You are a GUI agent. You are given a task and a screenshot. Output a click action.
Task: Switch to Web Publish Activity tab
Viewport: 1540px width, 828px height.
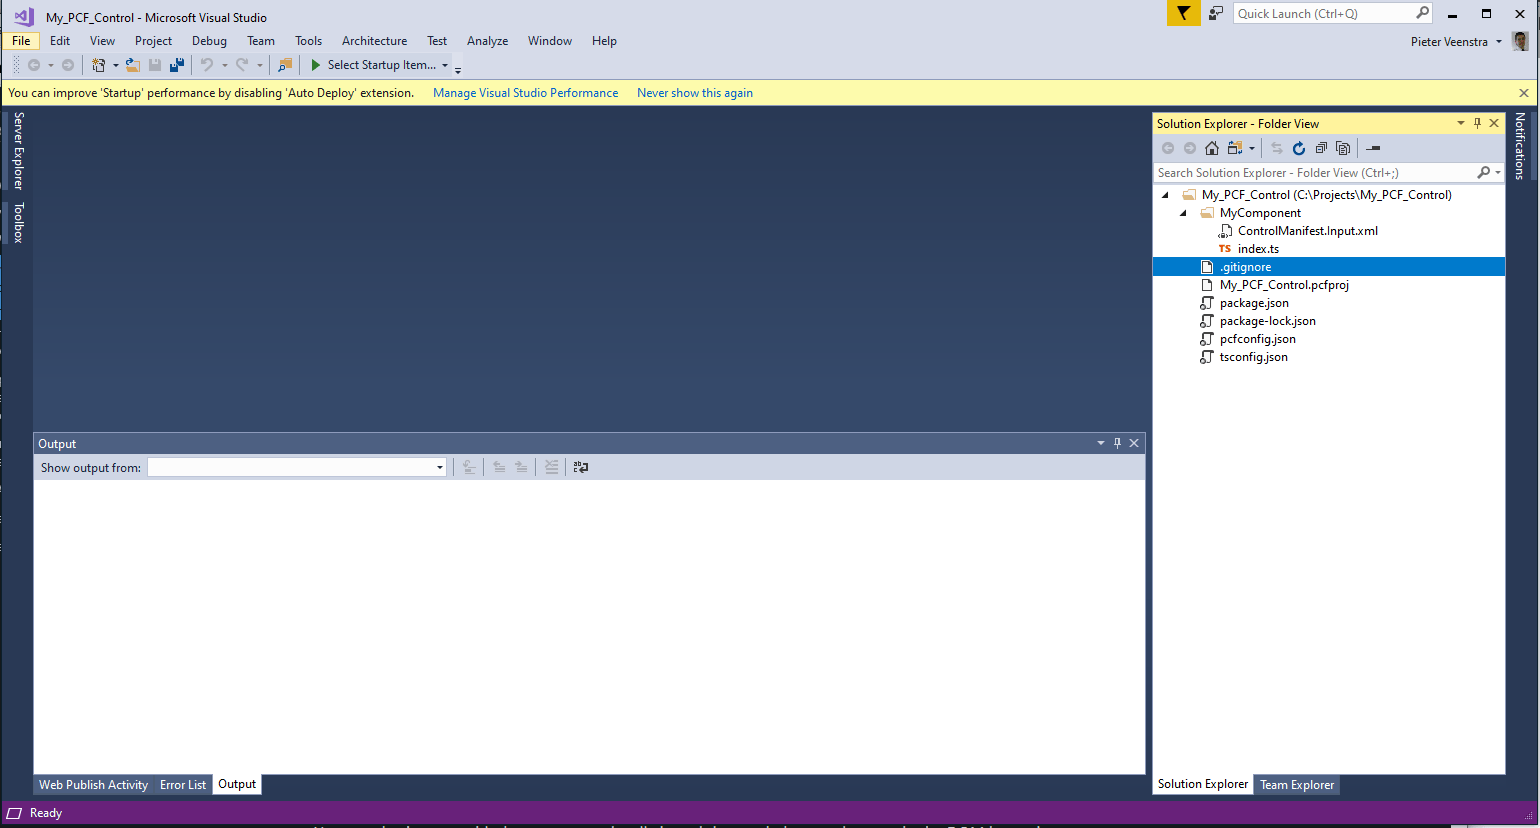93,785
